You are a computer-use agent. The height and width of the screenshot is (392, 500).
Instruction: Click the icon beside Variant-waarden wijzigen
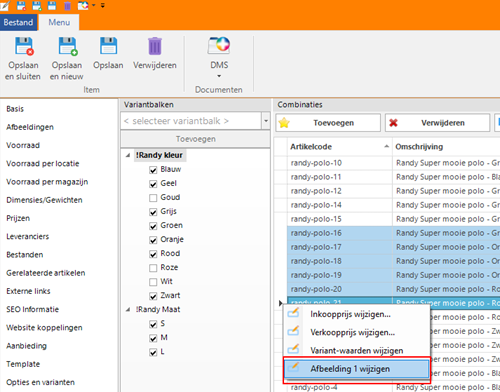point(293,349)
